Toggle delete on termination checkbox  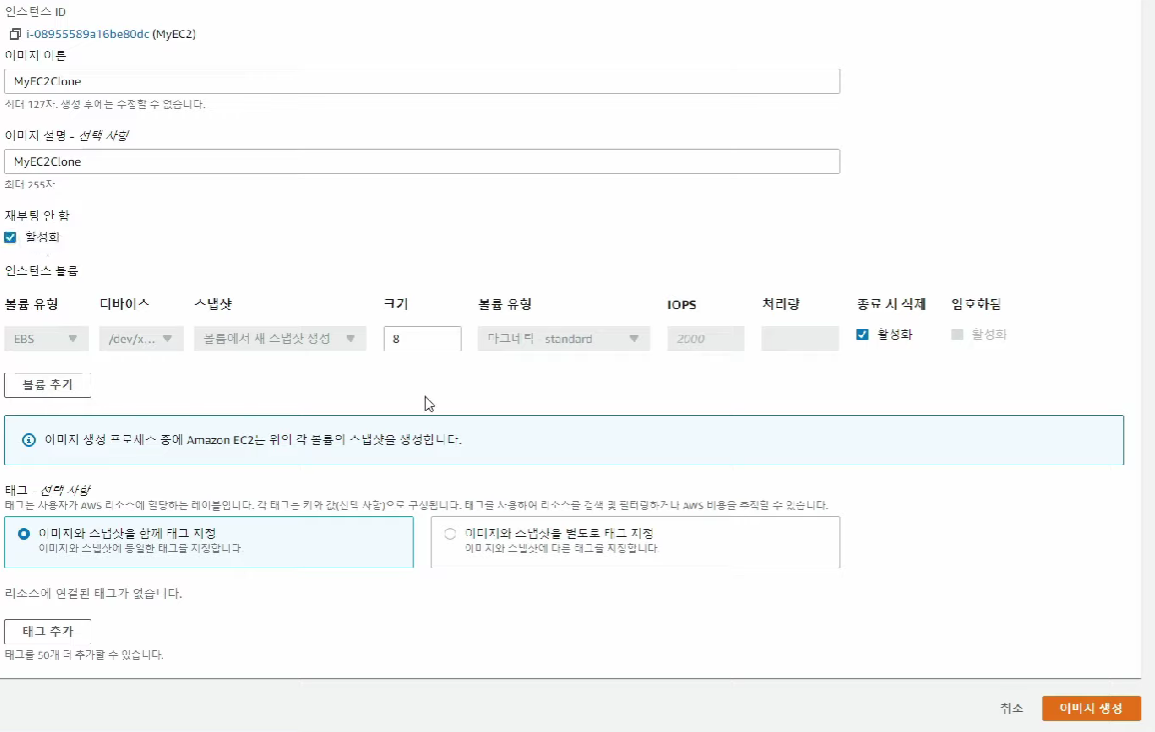point(863,334)
